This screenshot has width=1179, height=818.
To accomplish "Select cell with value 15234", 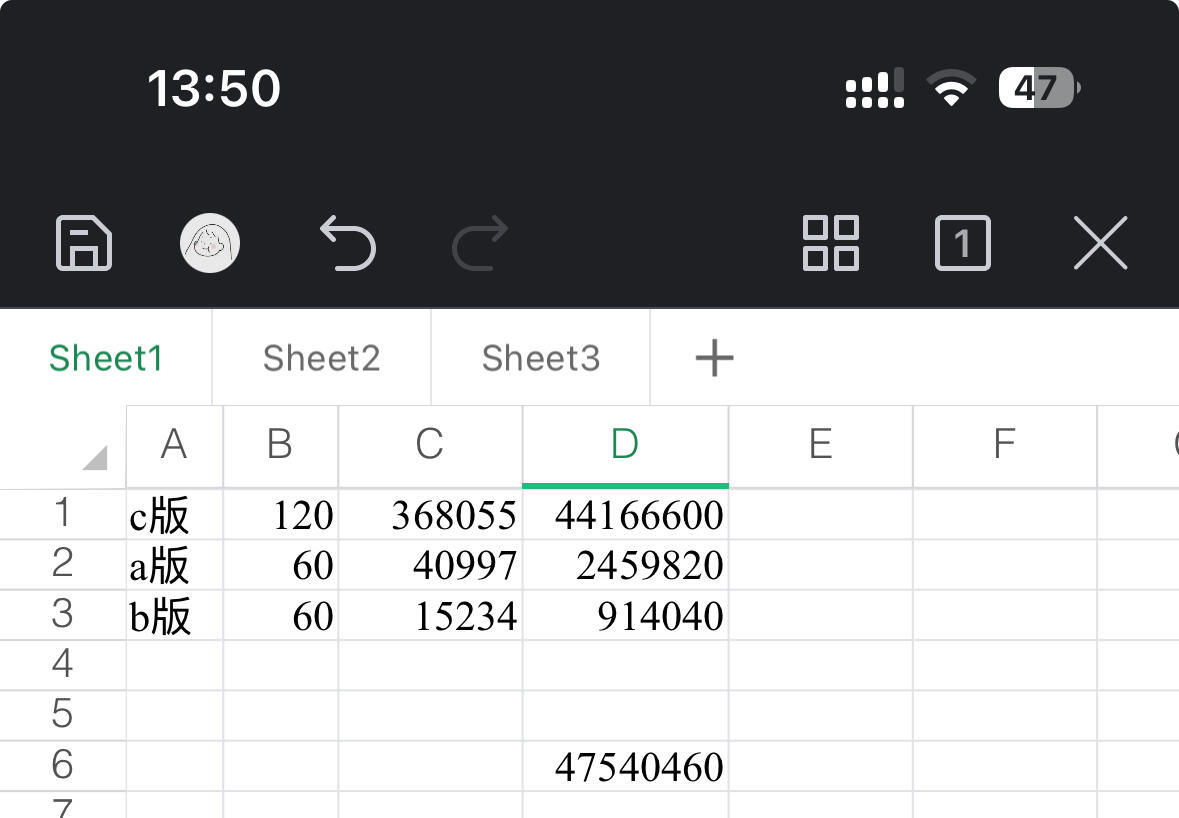I will tap(430, 615).
